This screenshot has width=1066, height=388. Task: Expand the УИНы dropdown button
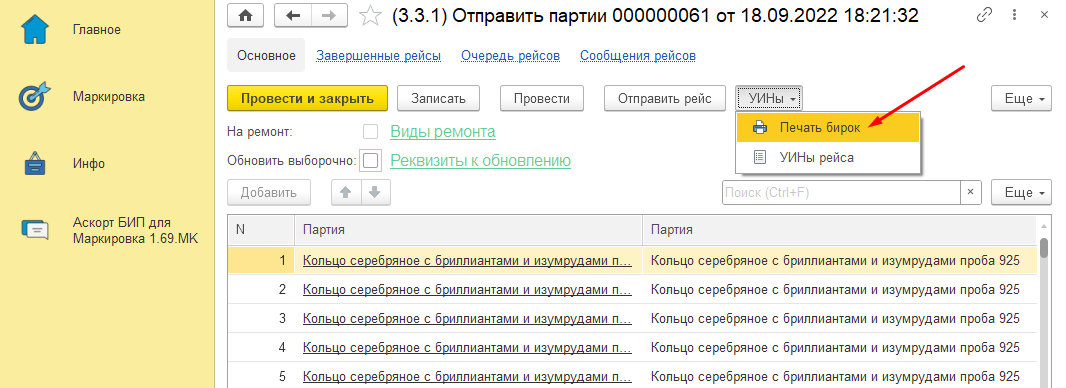coord(770,99)
